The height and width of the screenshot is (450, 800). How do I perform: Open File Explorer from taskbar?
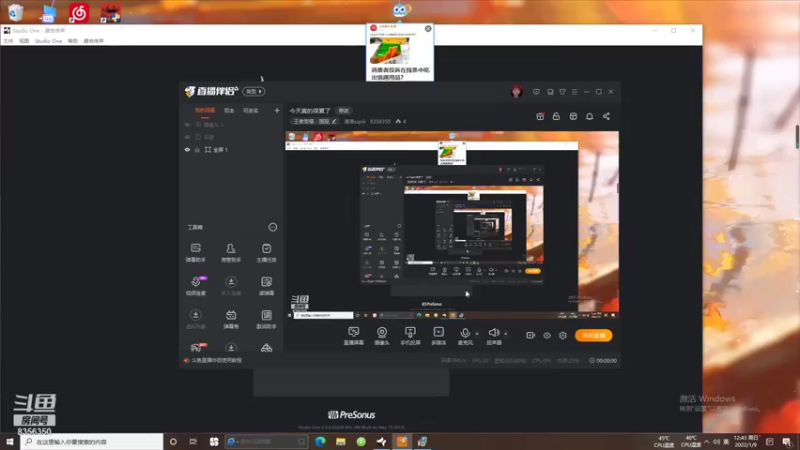point(341,441)
